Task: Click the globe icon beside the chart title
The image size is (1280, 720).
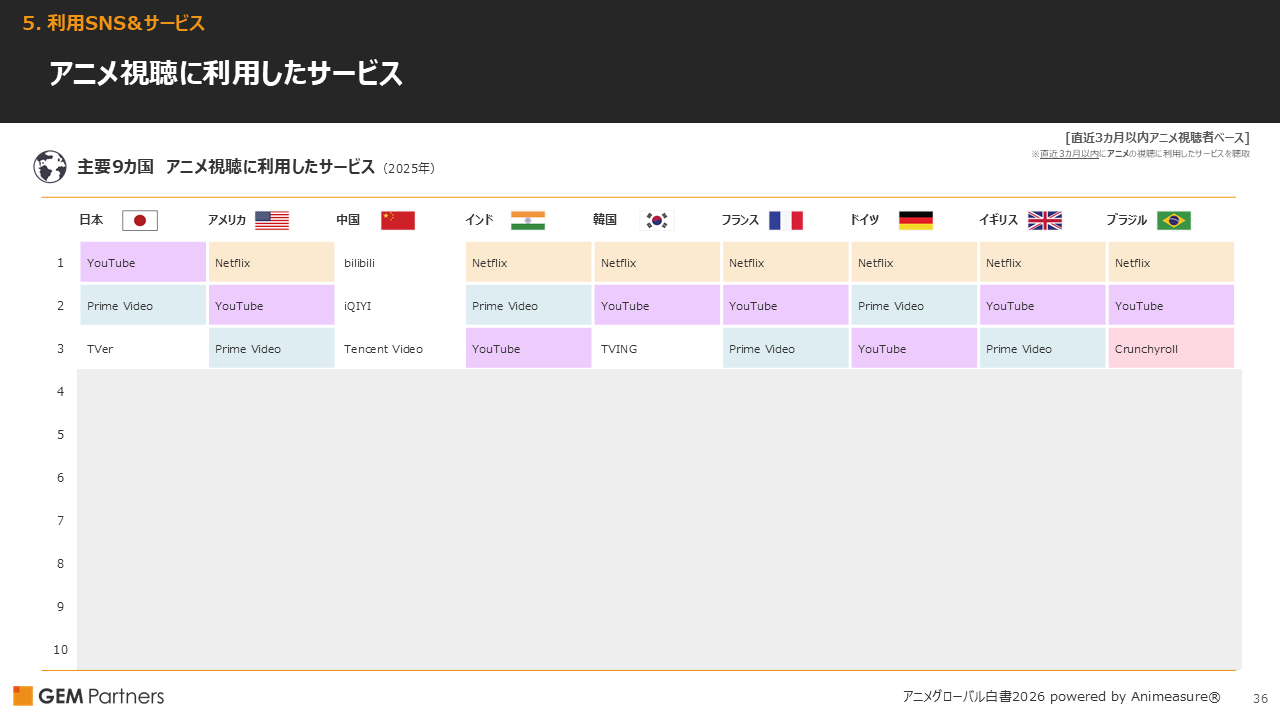Action: click(47, 166)
